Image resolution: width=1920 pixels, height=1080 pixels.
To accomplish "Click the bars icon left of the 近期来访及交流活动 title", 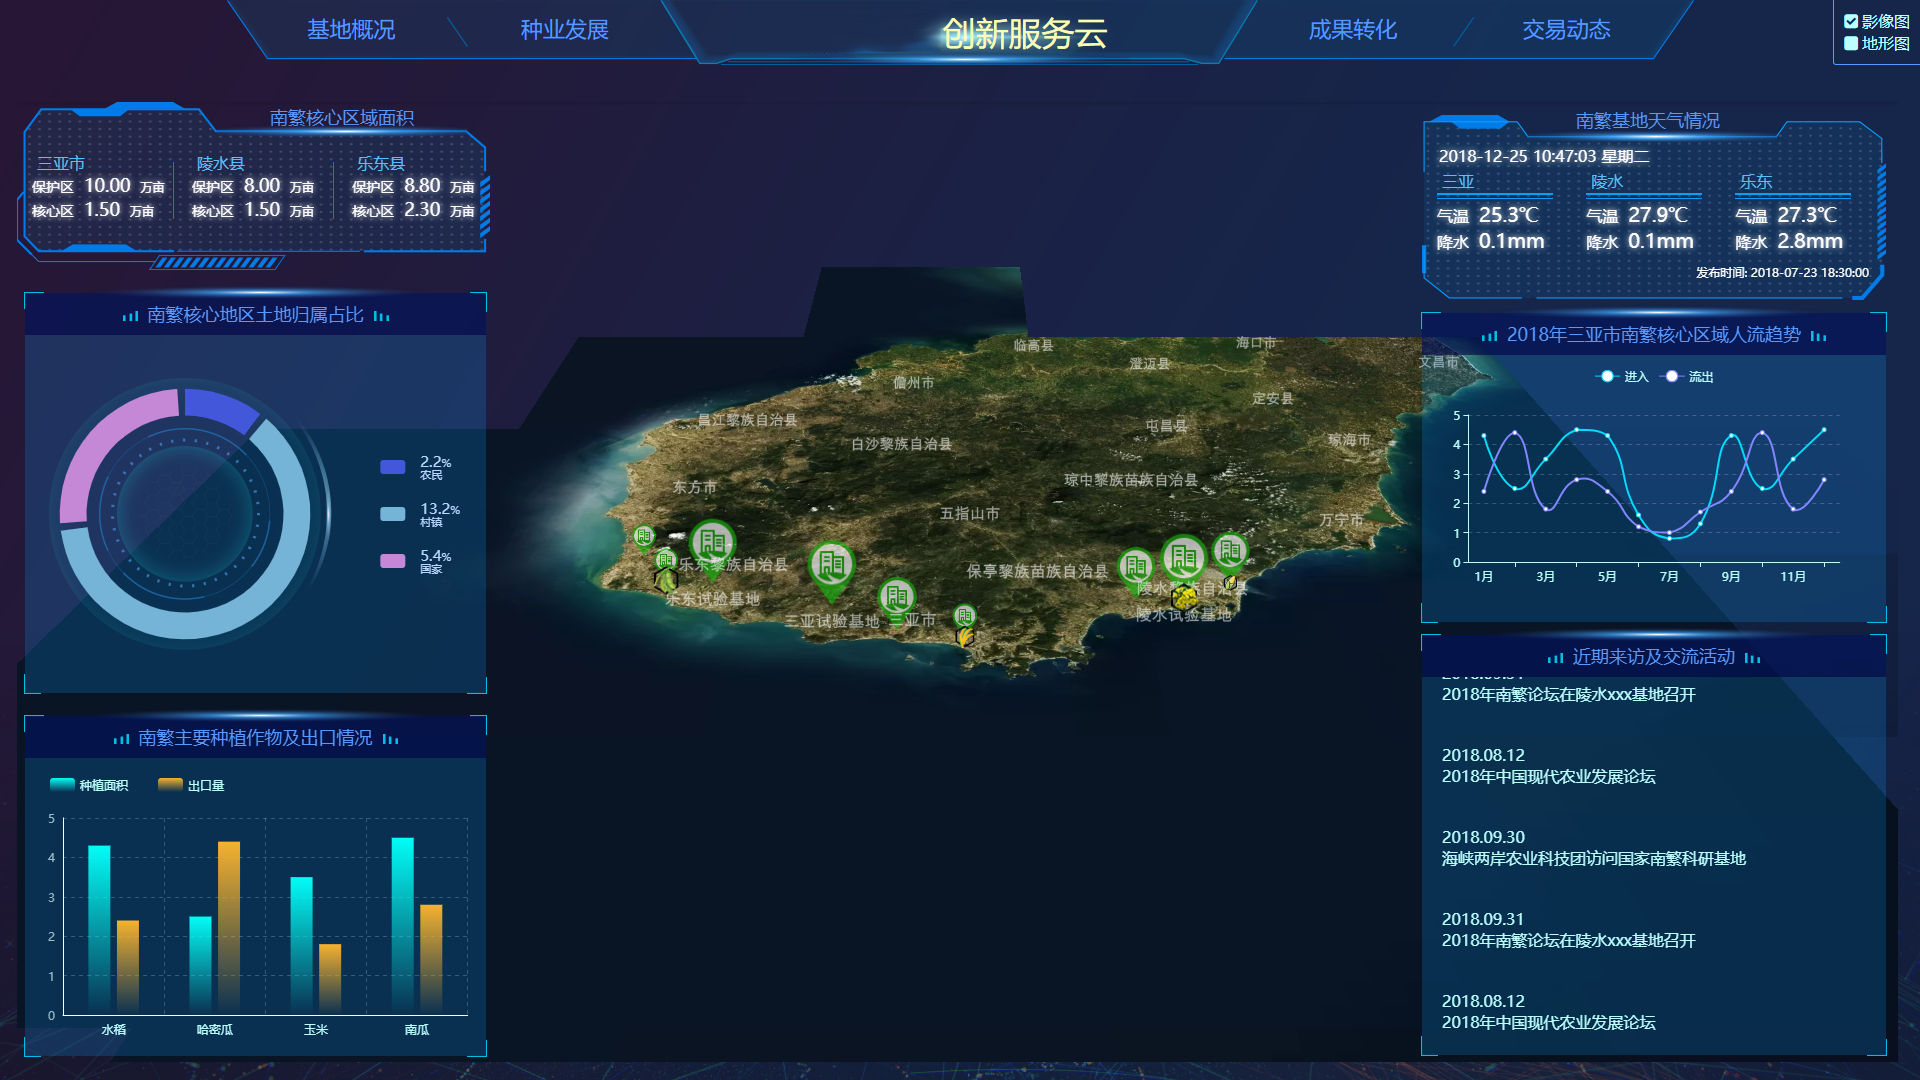I will point(1555,658).
